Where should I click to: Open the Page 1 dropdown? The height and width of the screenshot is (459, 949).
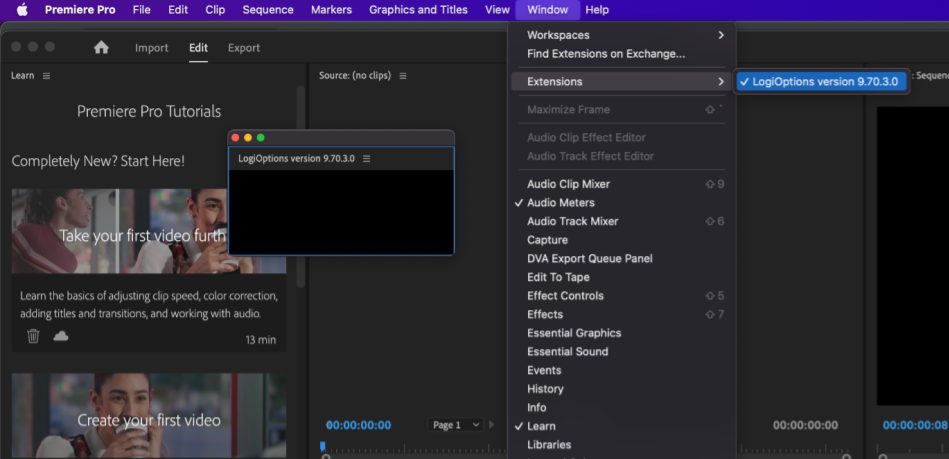pyautogui.click(x=457, y=425)
